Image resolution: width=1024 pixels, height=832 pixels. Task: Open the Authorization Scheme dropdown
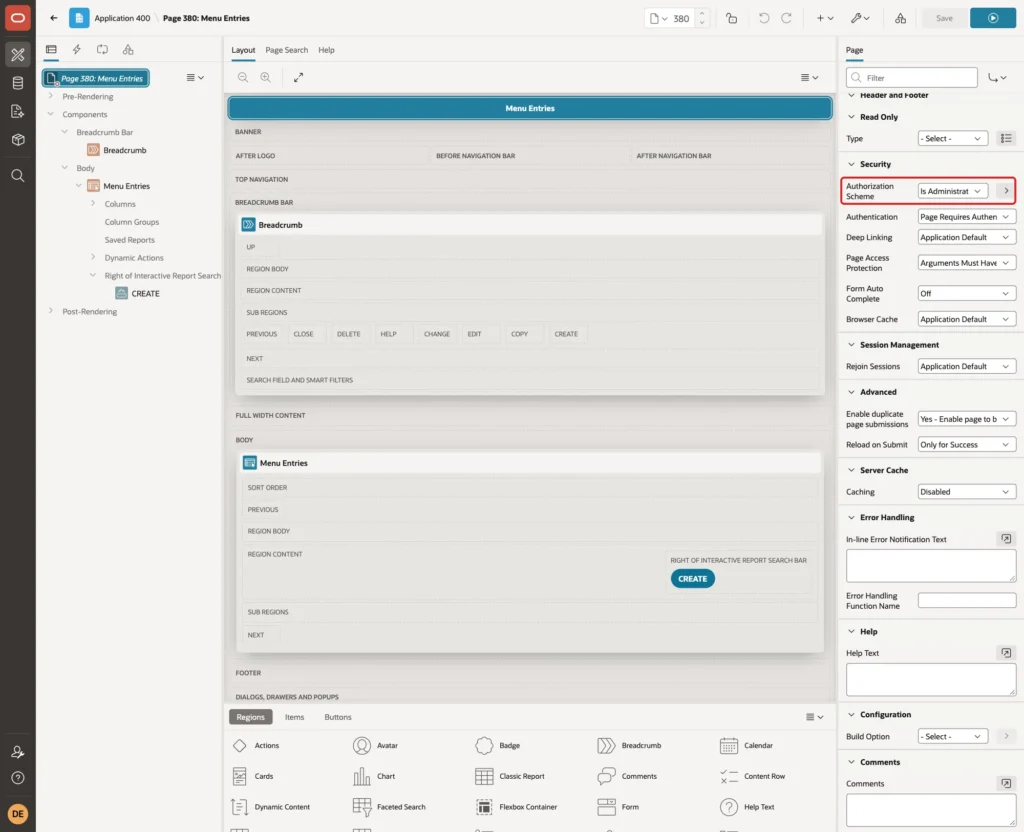[x=952, y=191]
